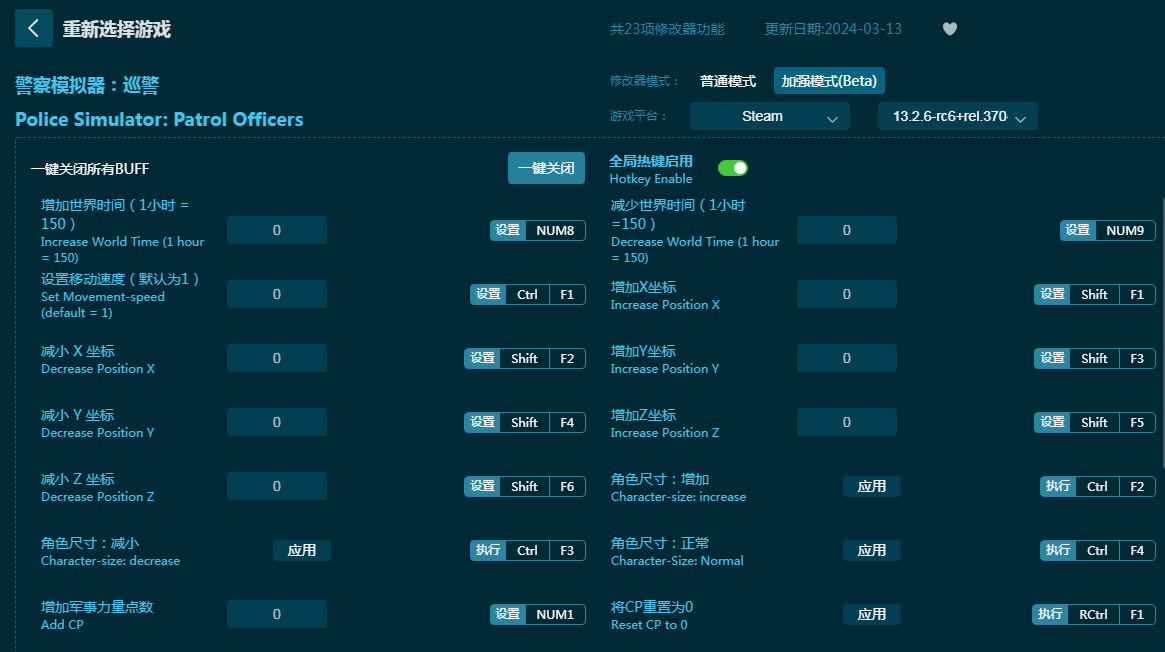Toggle the Hotkey Enable switch
The height and width of the screenshot is (652, 1165).
pos(733,169)
